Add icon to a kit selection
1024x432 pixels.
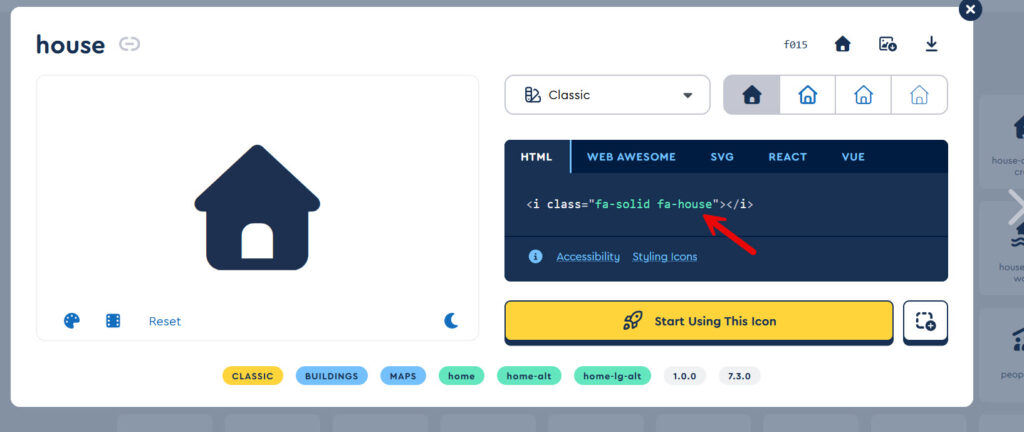925,321
